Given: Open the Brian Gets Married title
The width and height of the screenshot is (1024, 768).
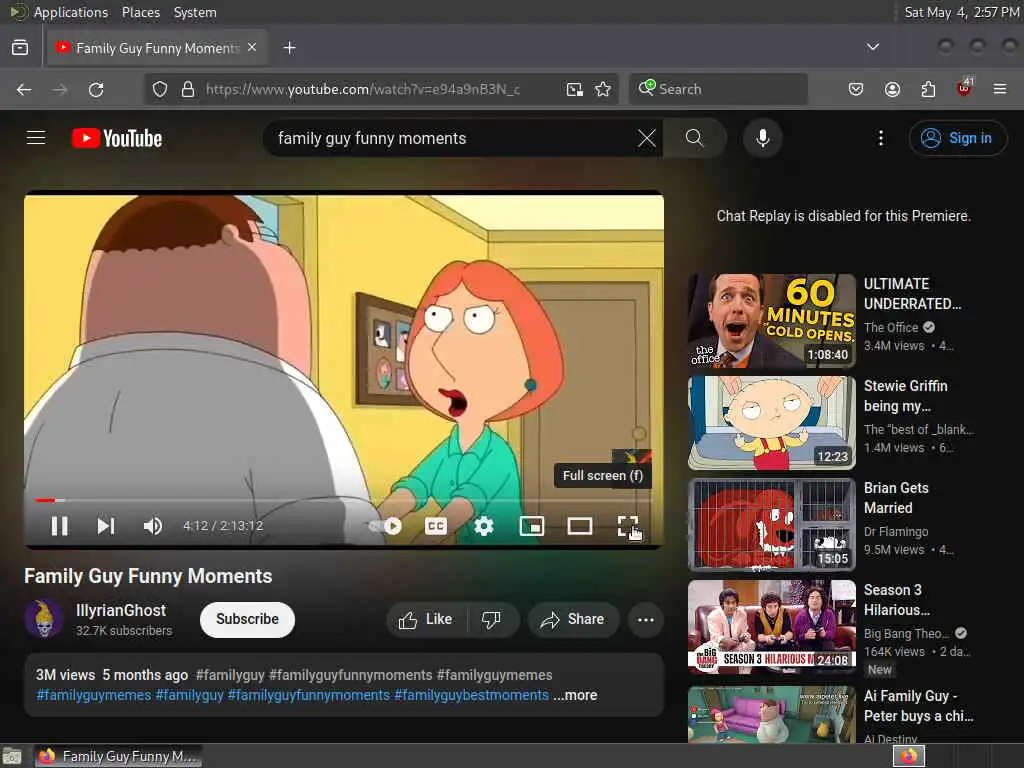Looking at the screenshot, I should (895, 498).
